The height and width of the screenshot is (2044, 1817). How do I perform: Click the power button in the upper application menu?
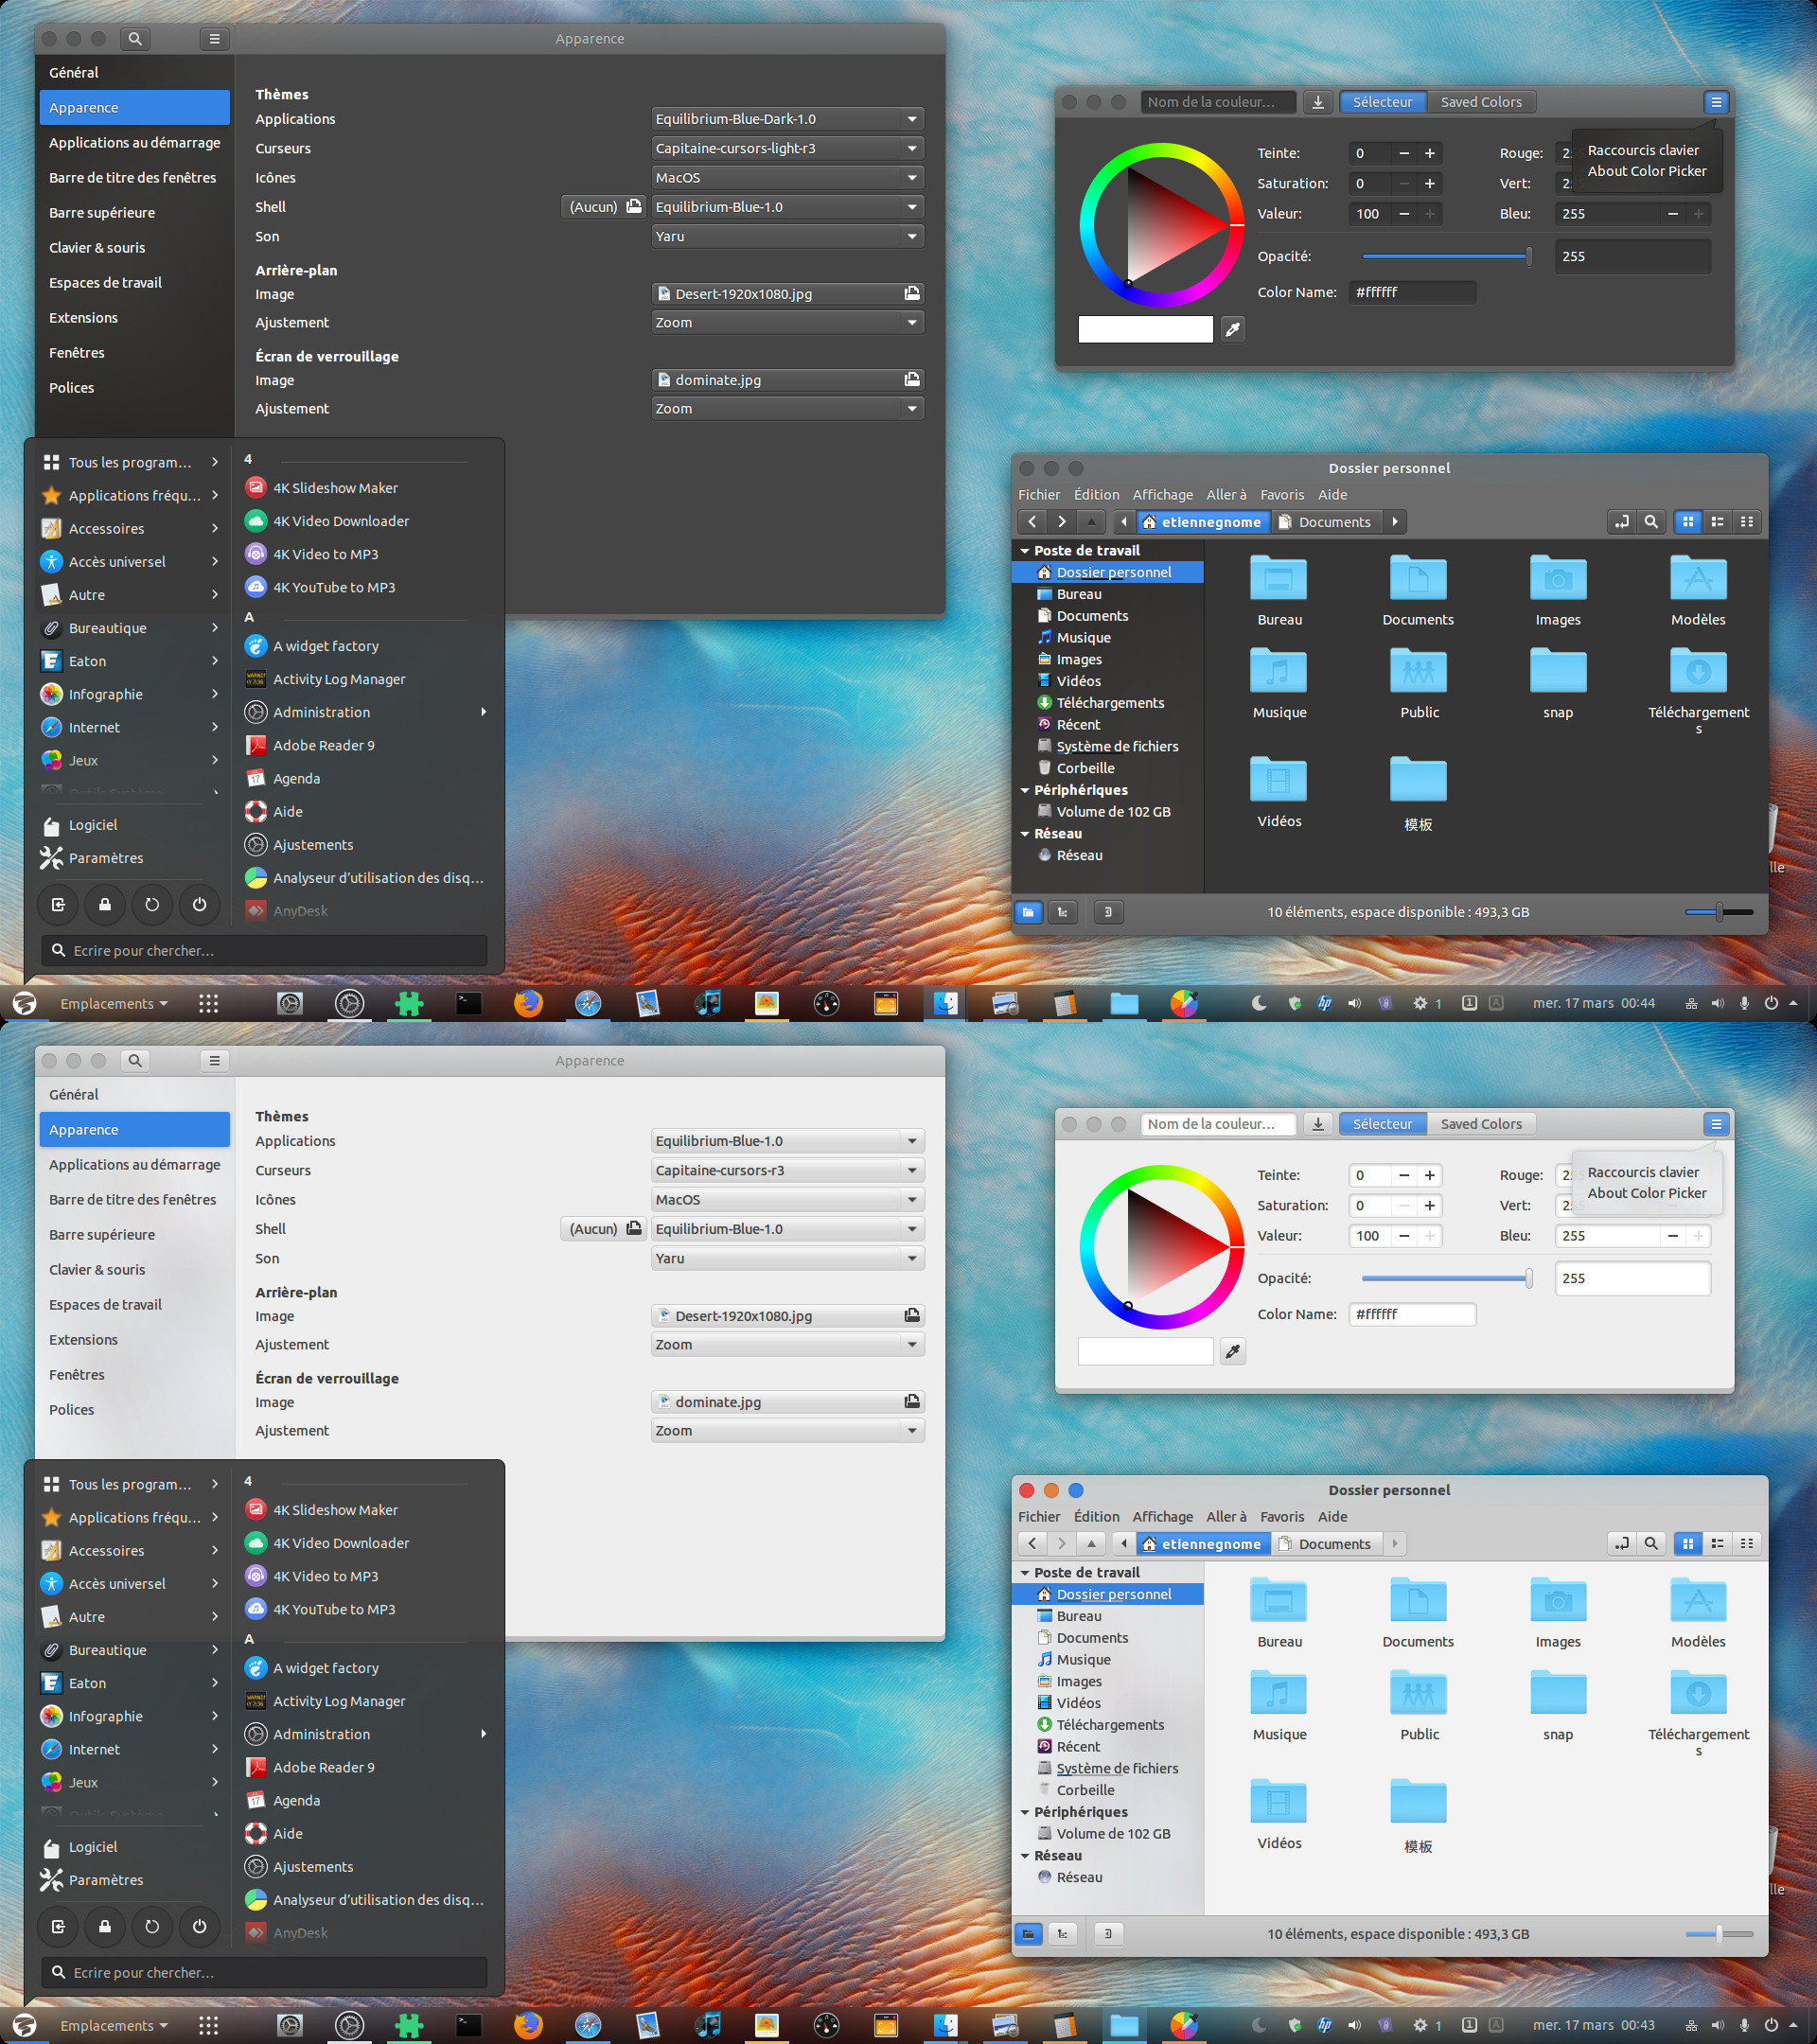[199, 904]
